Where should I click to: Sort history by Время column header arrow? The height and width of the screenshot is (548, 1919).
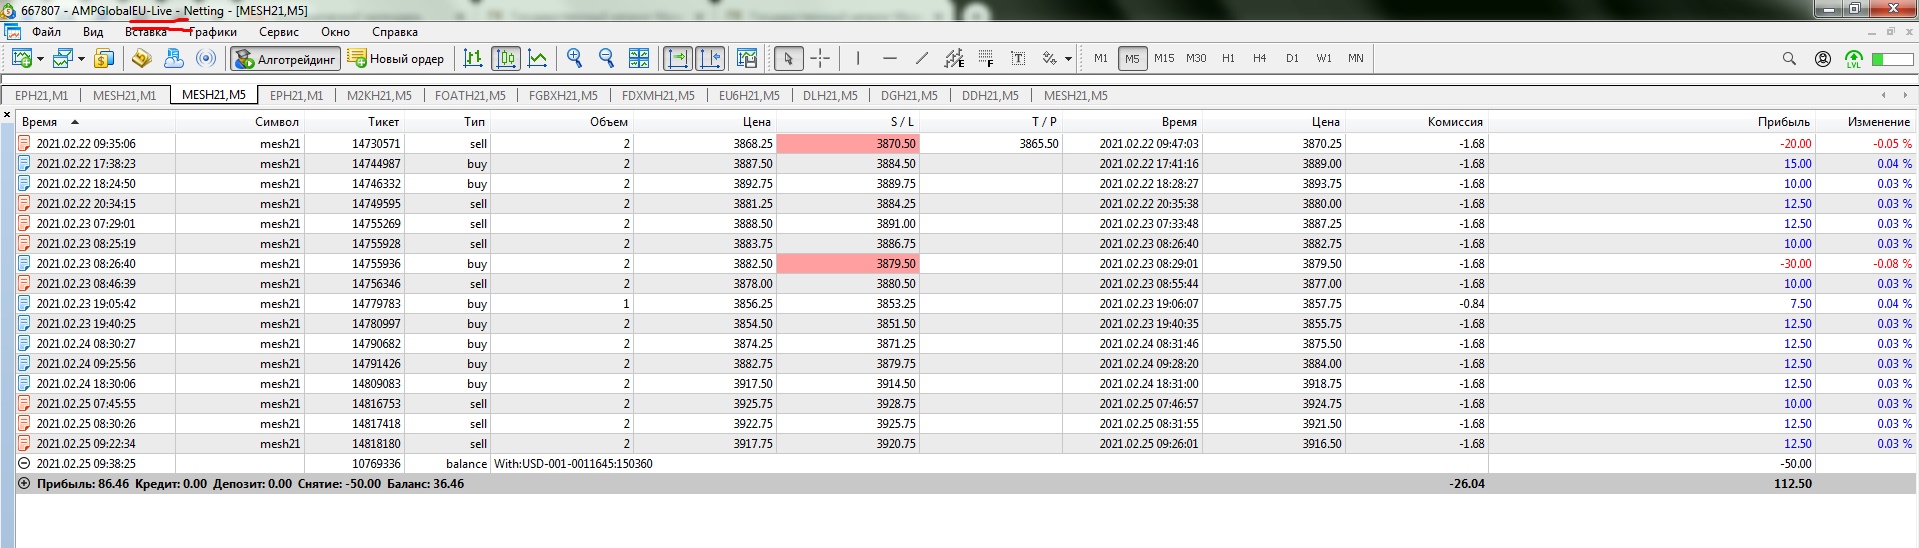coord(75,122)
